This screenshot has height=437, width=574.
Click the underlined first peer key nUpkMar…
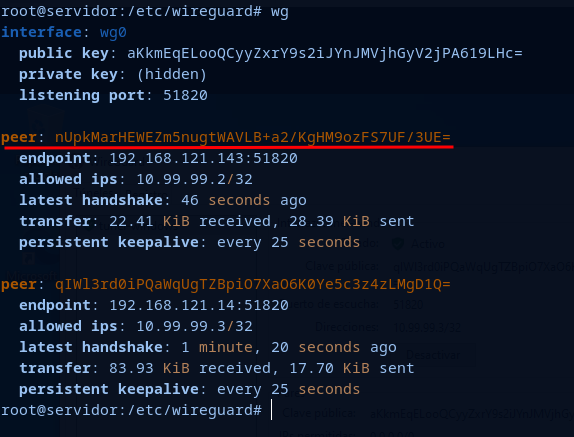(x=253, y=137)
